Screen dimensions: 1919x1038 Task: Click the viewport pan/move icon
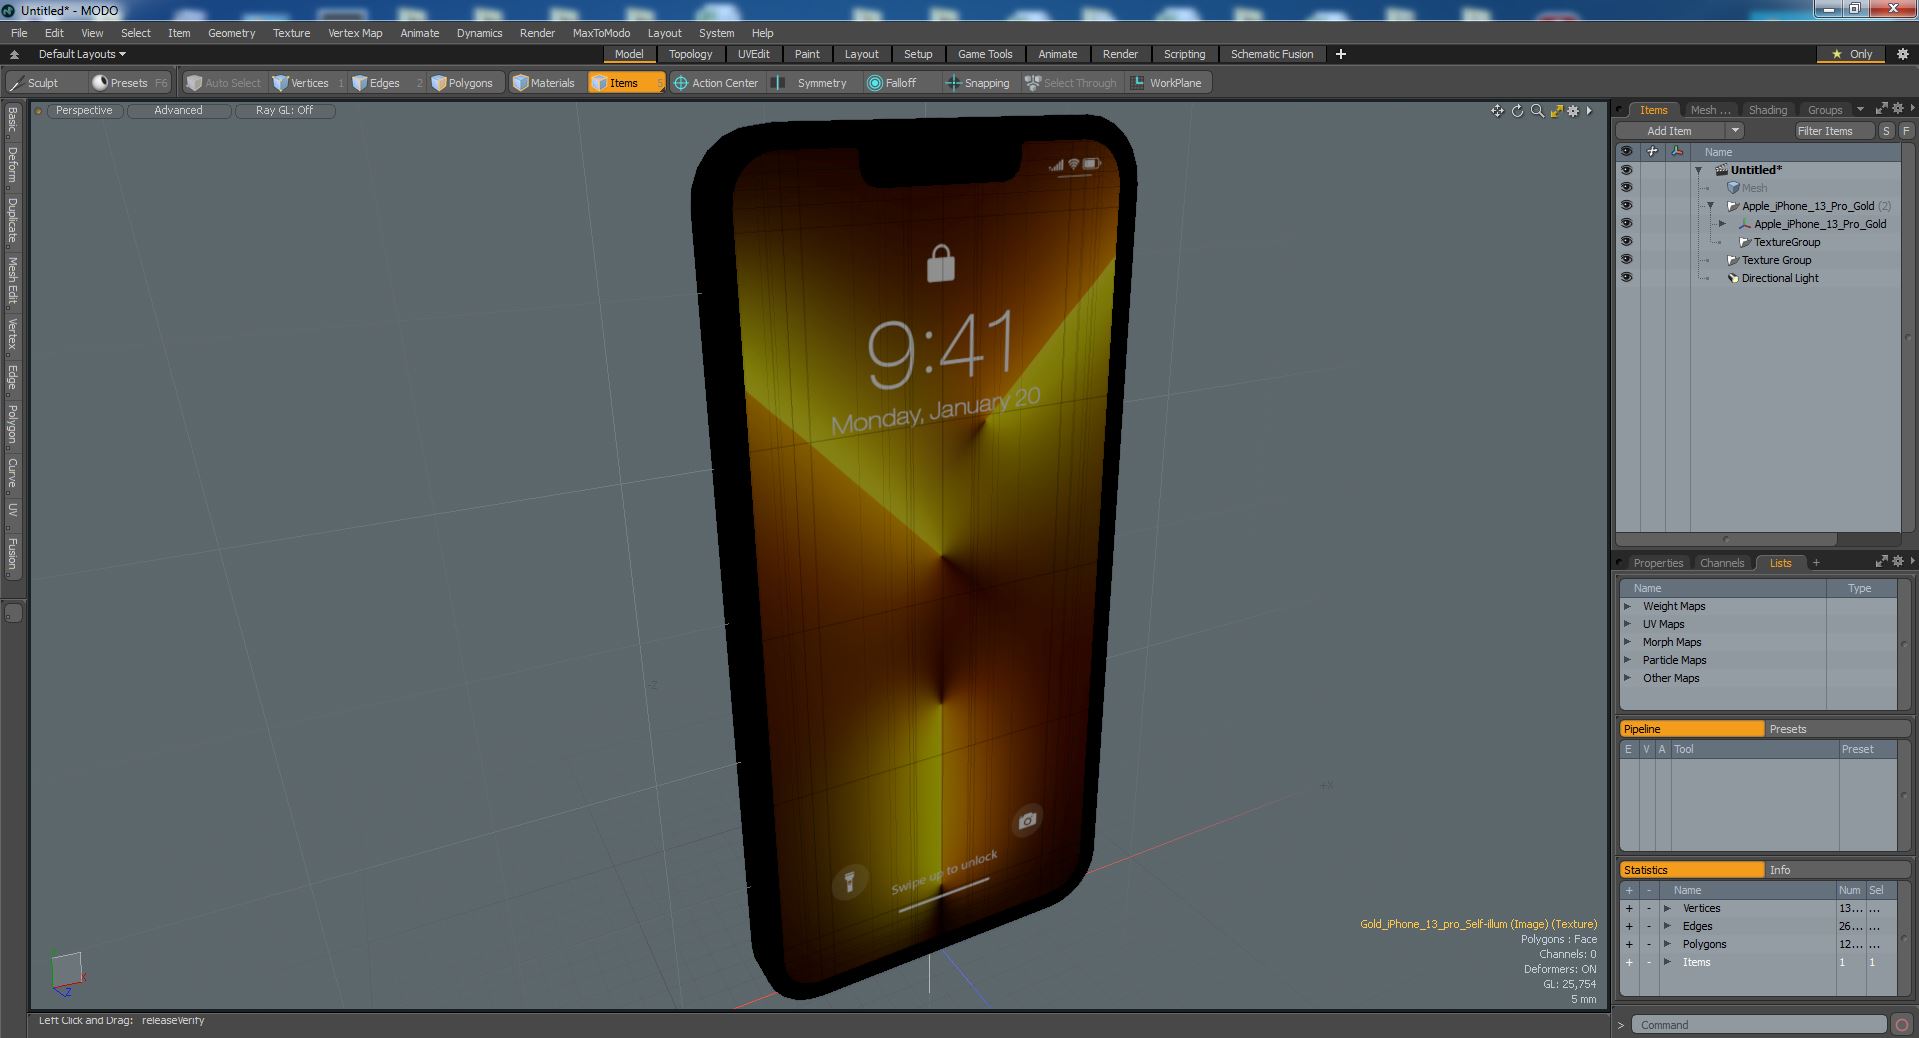click(x=1497, y=111)
